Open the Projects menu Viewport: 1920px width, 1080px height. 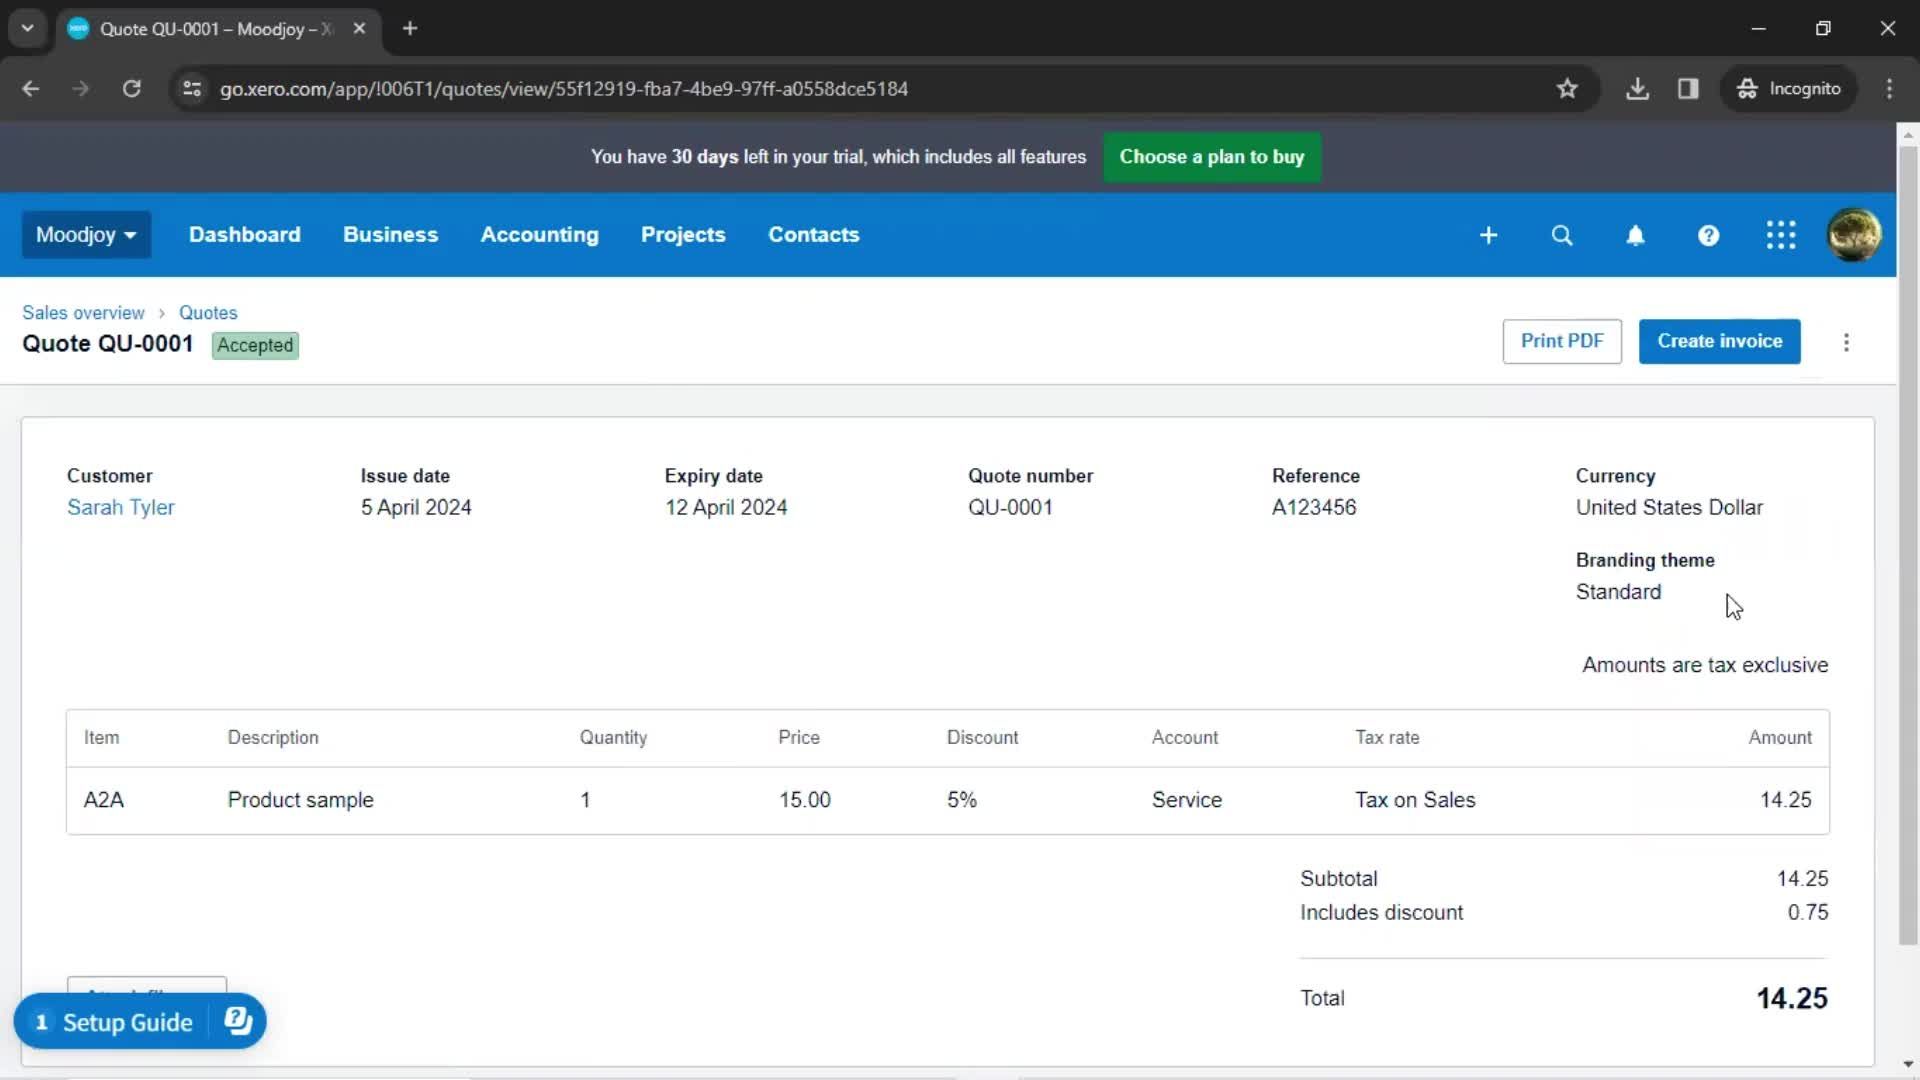tap(683, 235)
